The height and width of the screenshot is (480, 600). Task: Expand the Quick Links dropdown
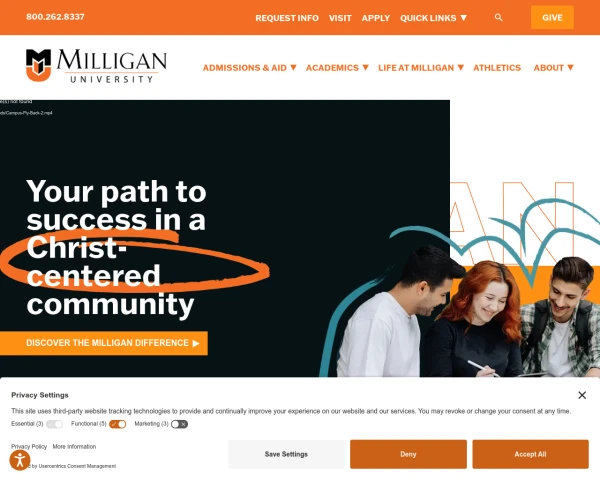point(433,18)
